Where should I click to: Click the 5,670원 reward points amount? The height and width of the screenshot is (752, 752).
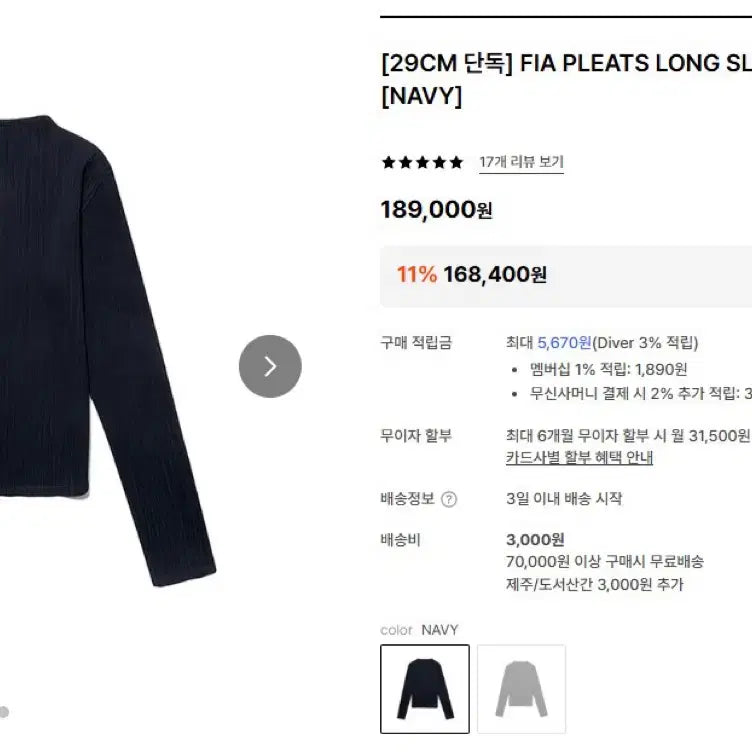(x=564, y=343)
